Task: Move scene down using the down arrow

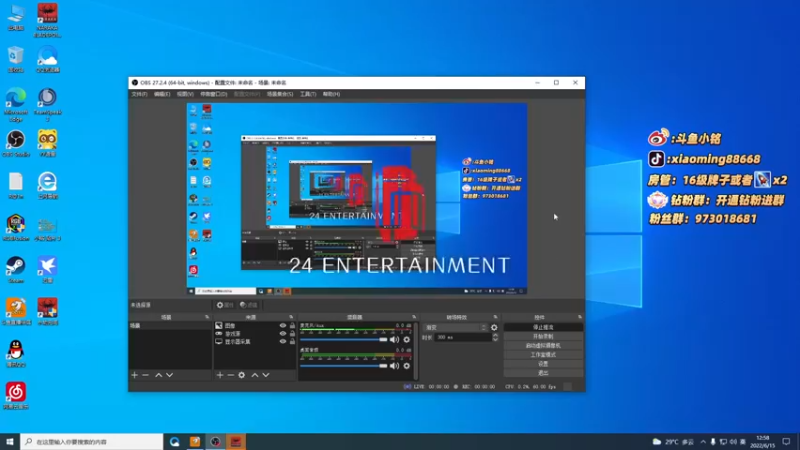Action: coord(169,375)
